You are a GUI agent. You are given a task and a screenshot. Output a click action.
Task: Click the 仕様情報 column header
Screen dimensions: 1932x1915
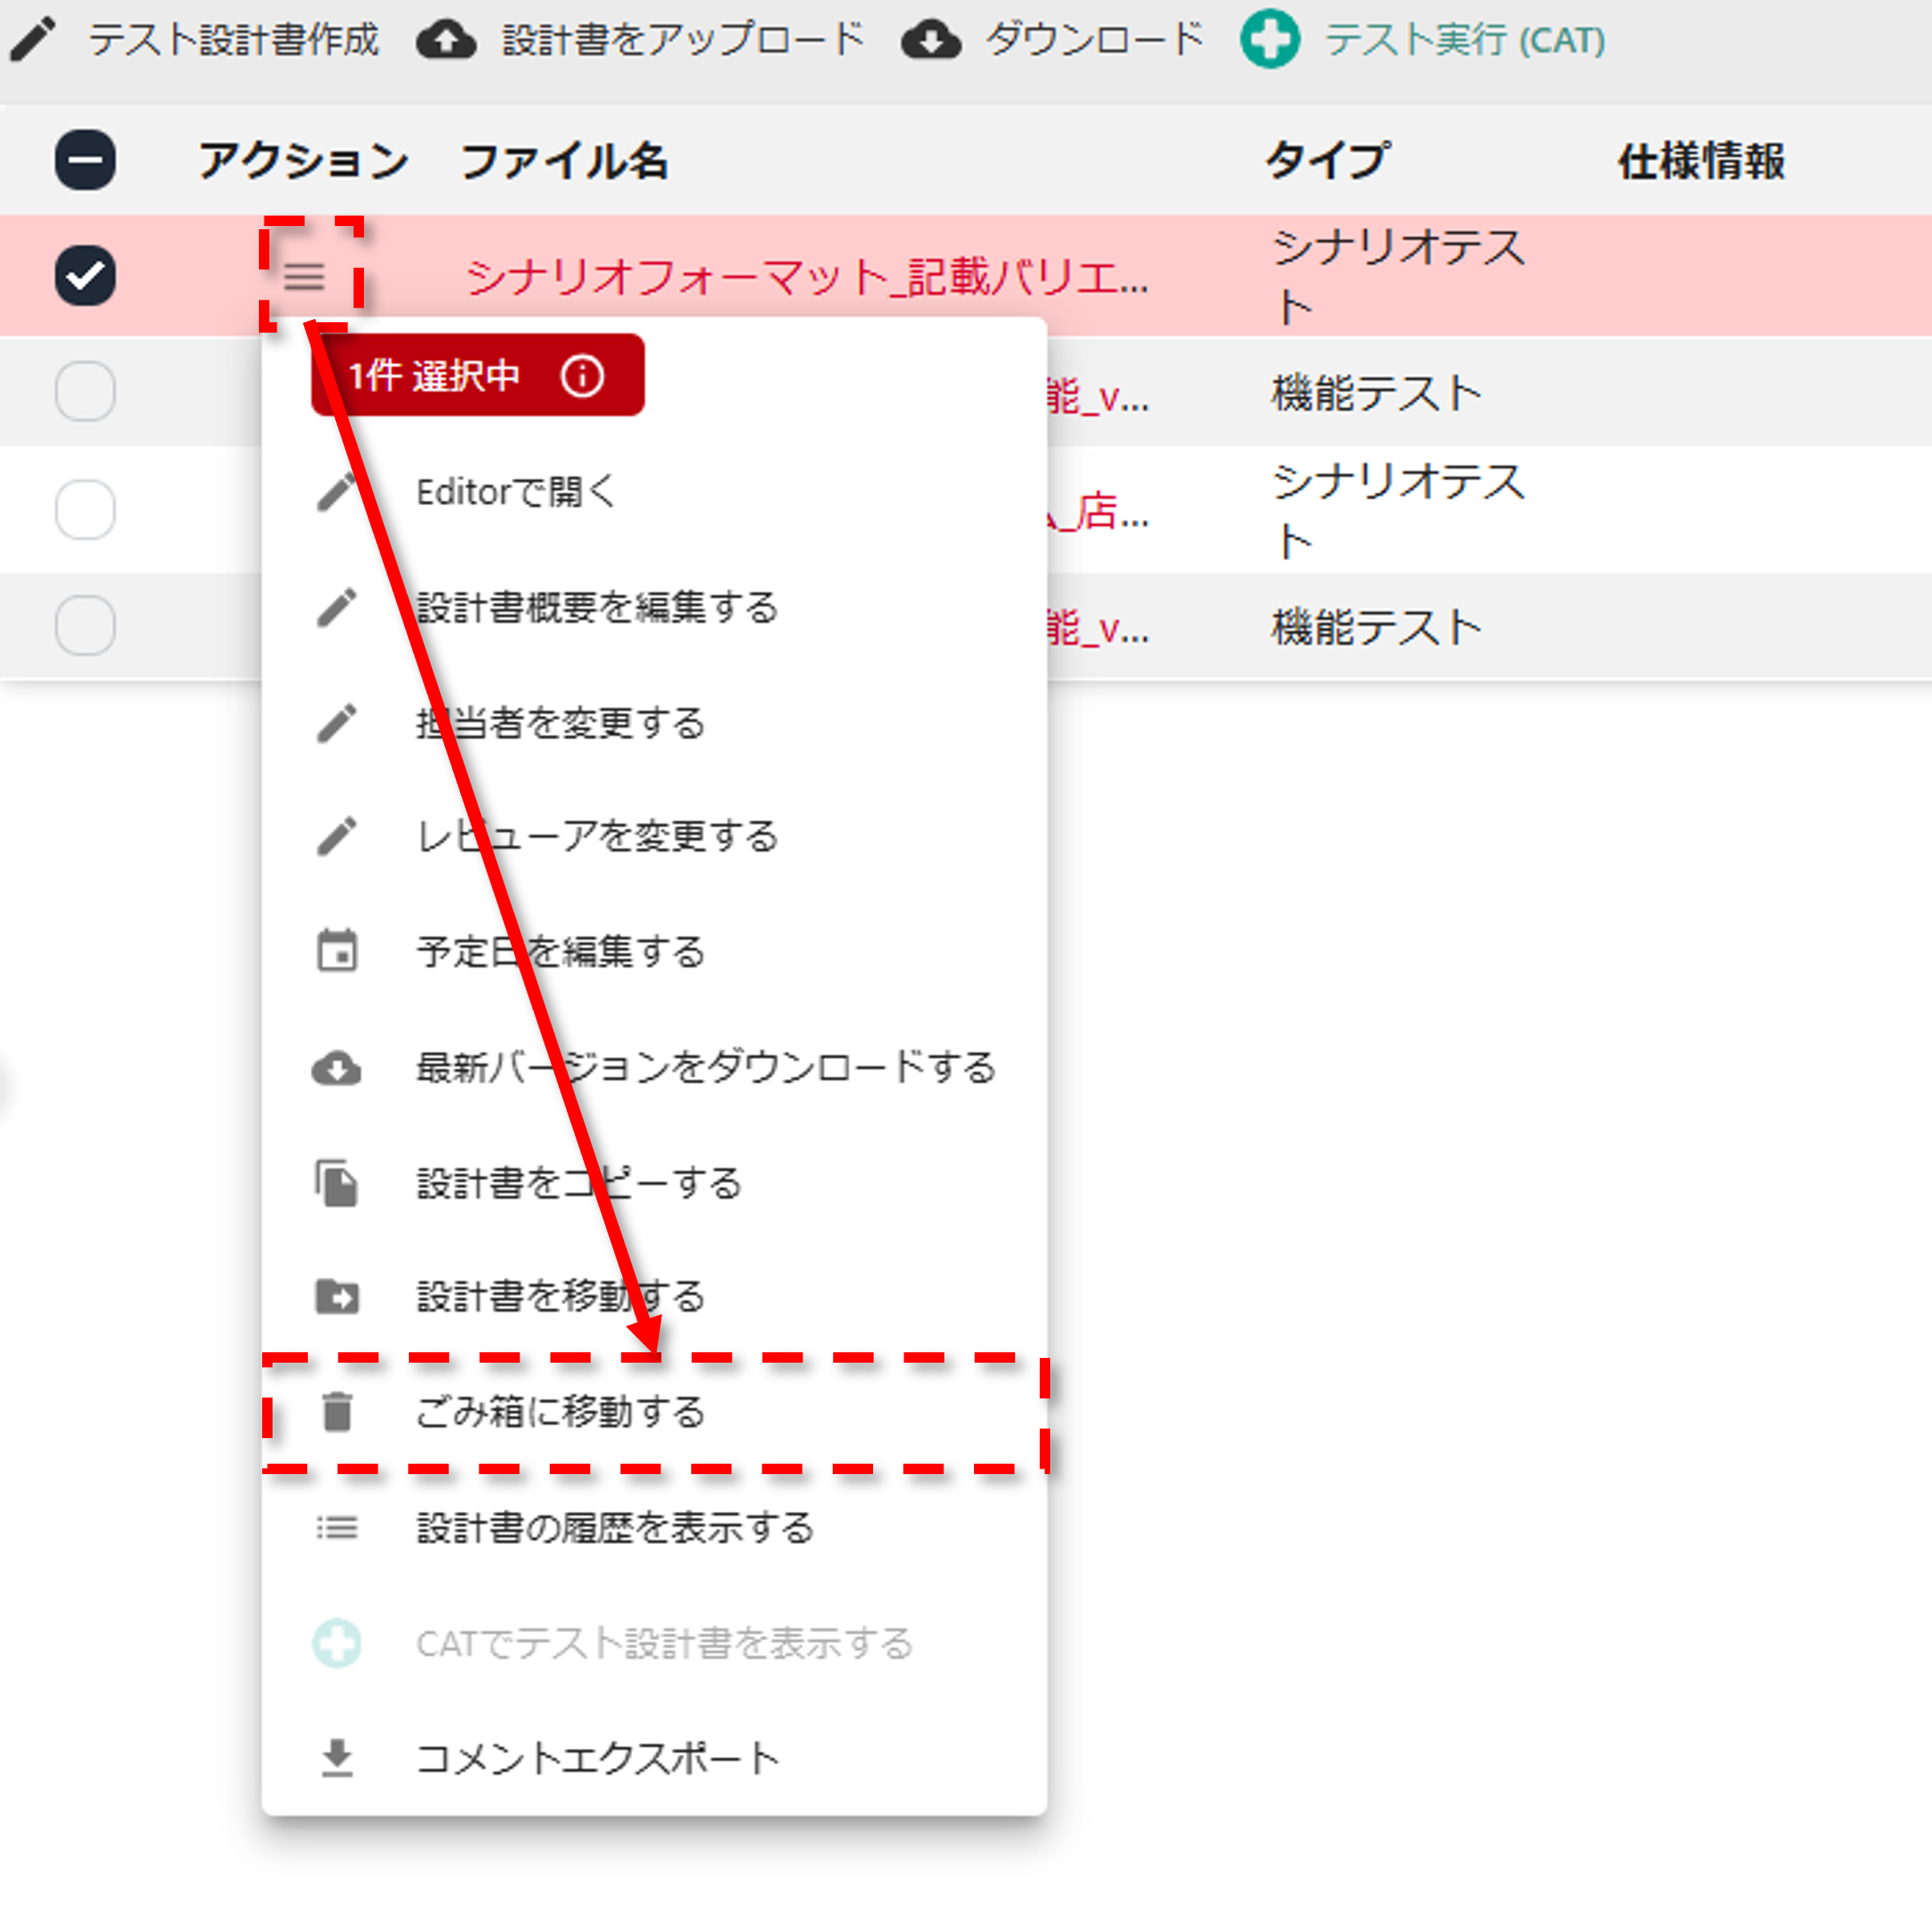coord(1701,160)
